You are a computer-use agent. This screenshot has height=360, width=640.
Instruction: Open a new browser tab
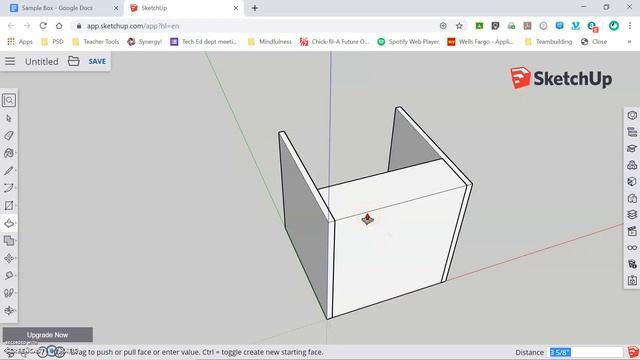click(255, 8)
